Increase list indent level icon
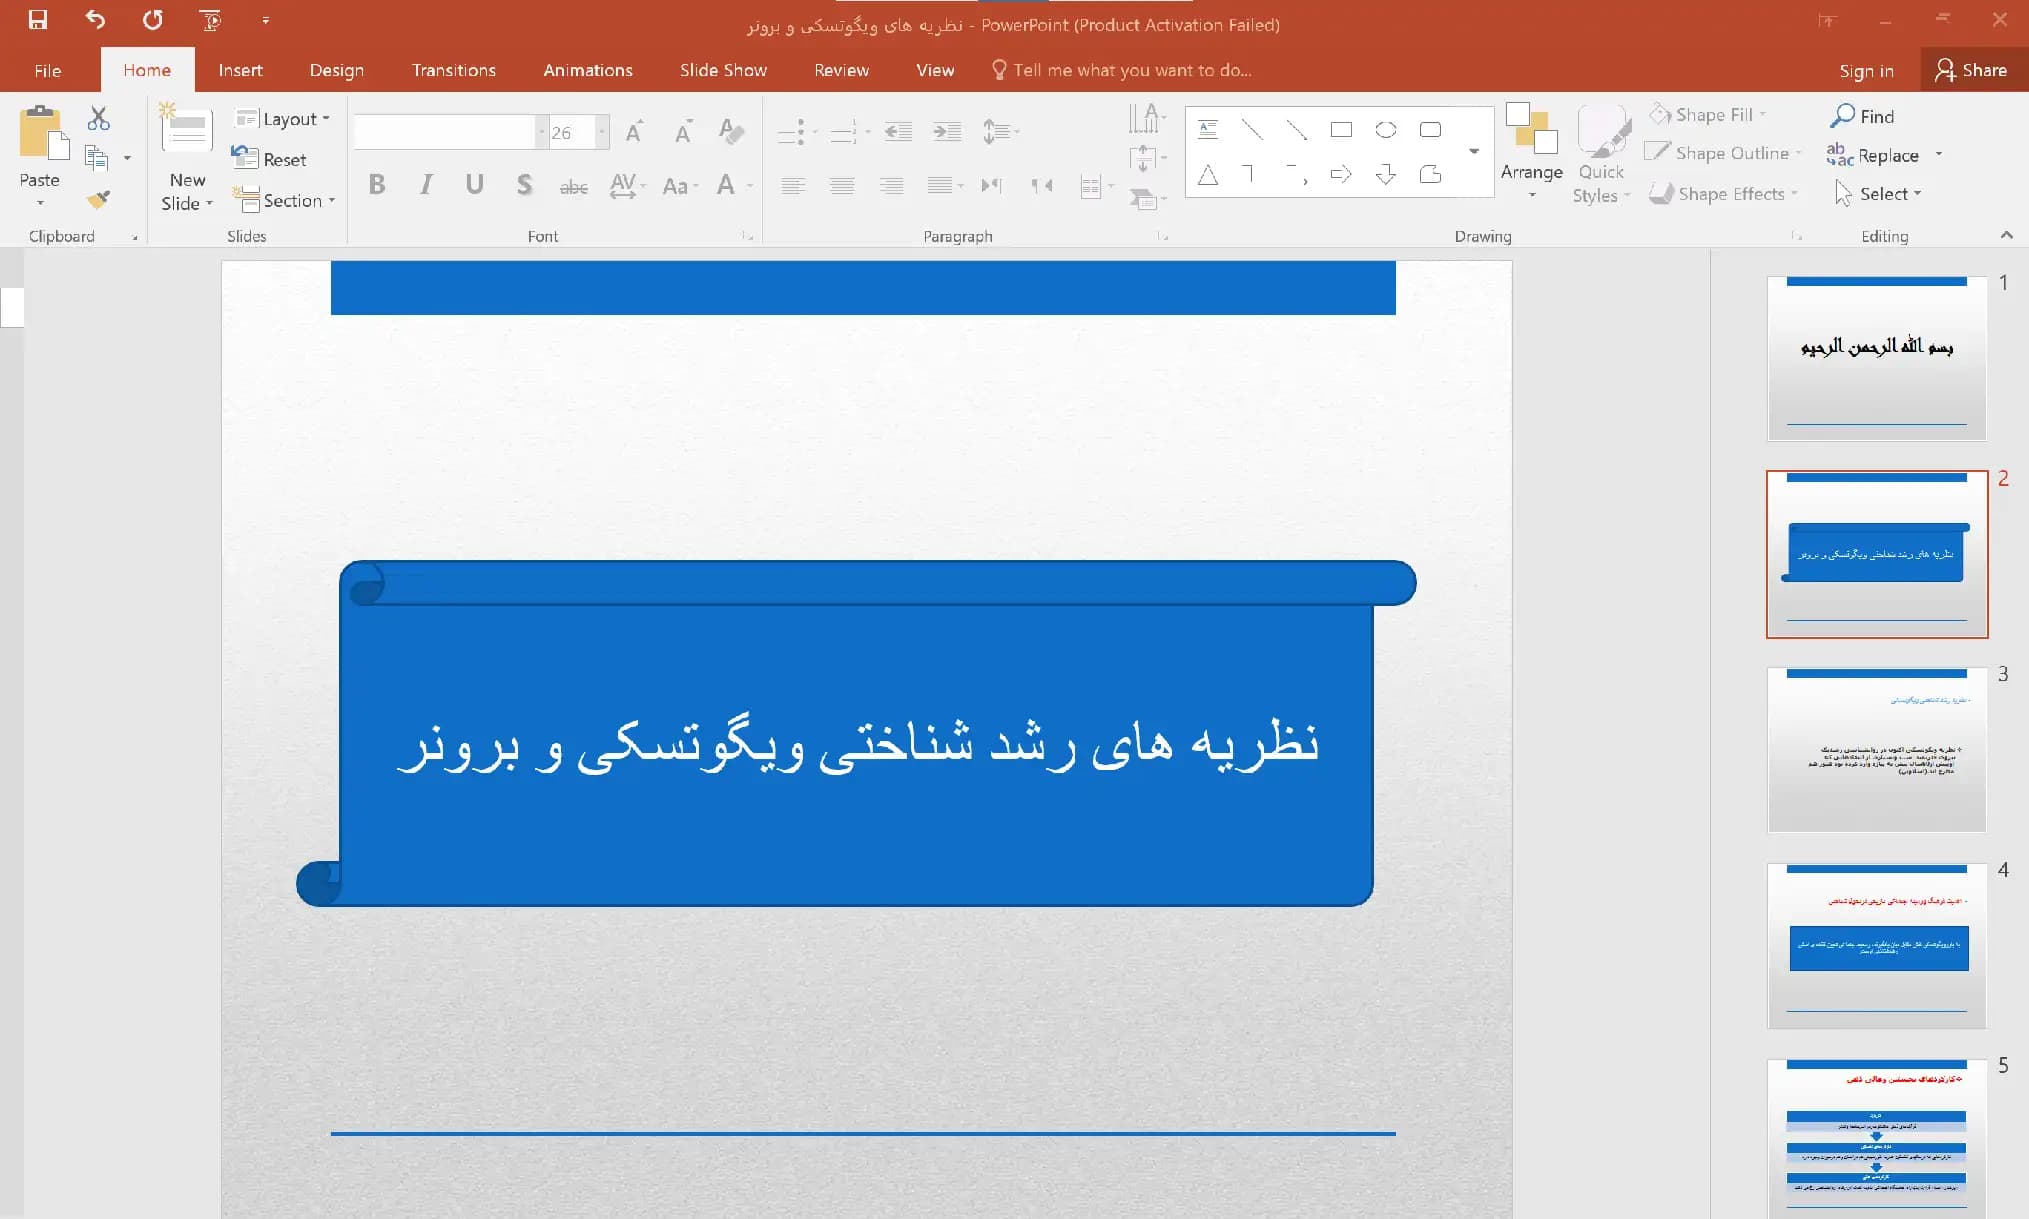 click(x=946, y=131)
